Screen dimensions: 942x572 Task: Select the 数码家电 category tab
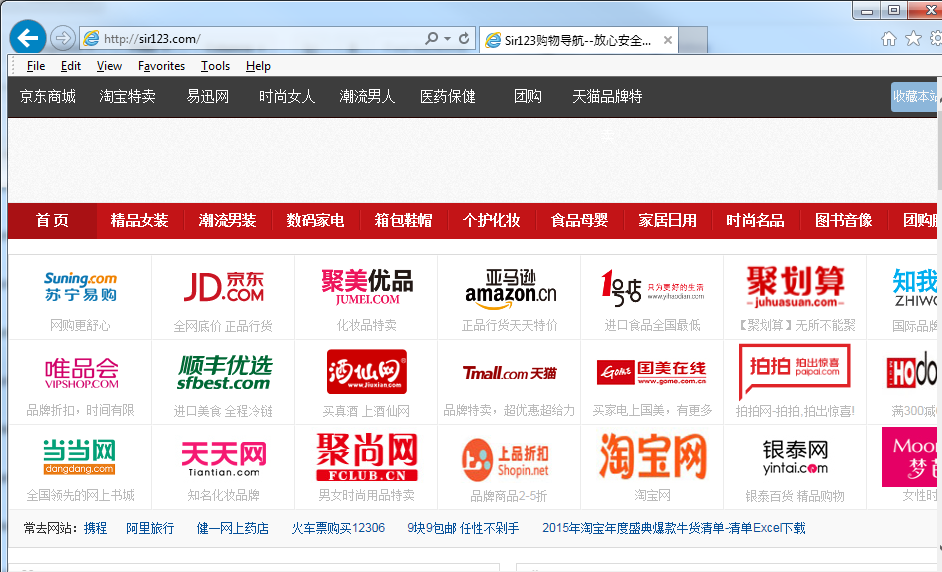[315, 221]
